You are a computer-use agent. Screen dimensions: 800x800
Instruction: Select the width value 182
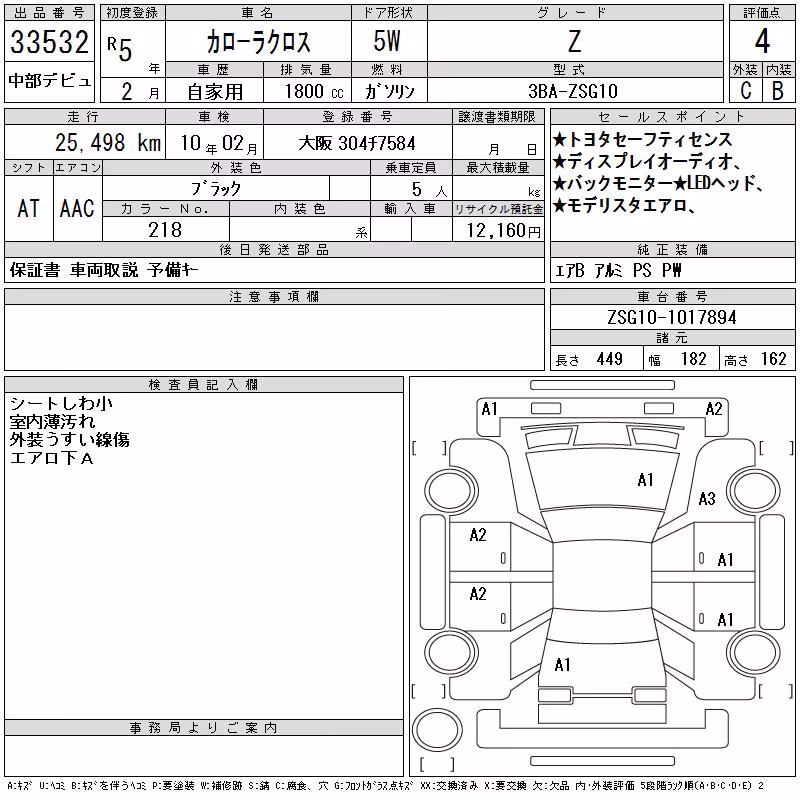(694, 359)
